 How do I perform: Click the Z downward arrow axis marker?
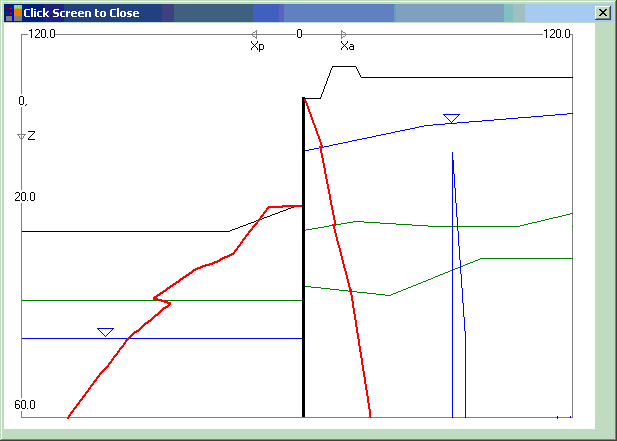point(21,136)
